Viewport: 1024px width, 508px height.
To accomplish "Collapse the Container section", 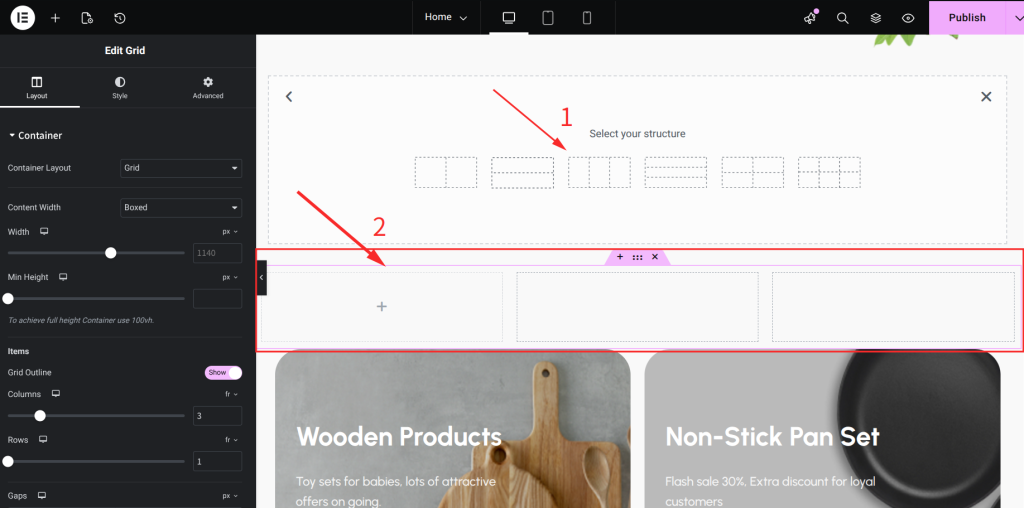I will click(x=35, y=136).
